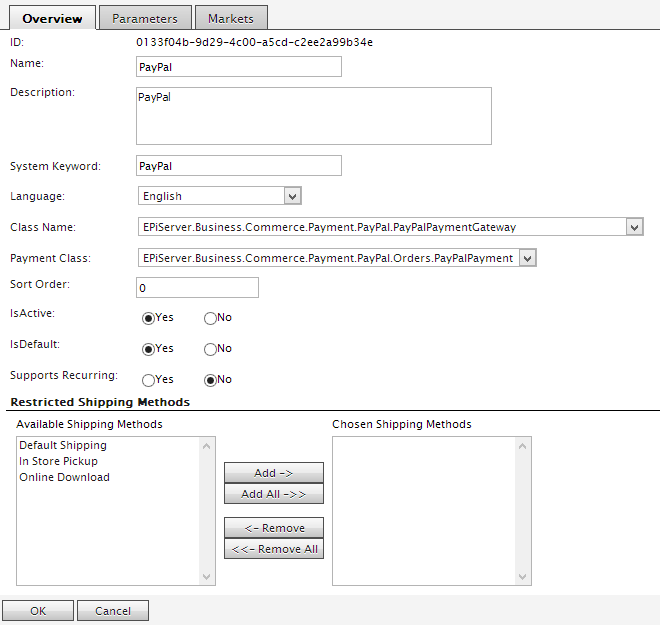Image resolution: width=660 pixels, height=625 pixels.
Task: Enable Supports Recurring with Yes
Action: pyautogui.click(x=149, y=380)
